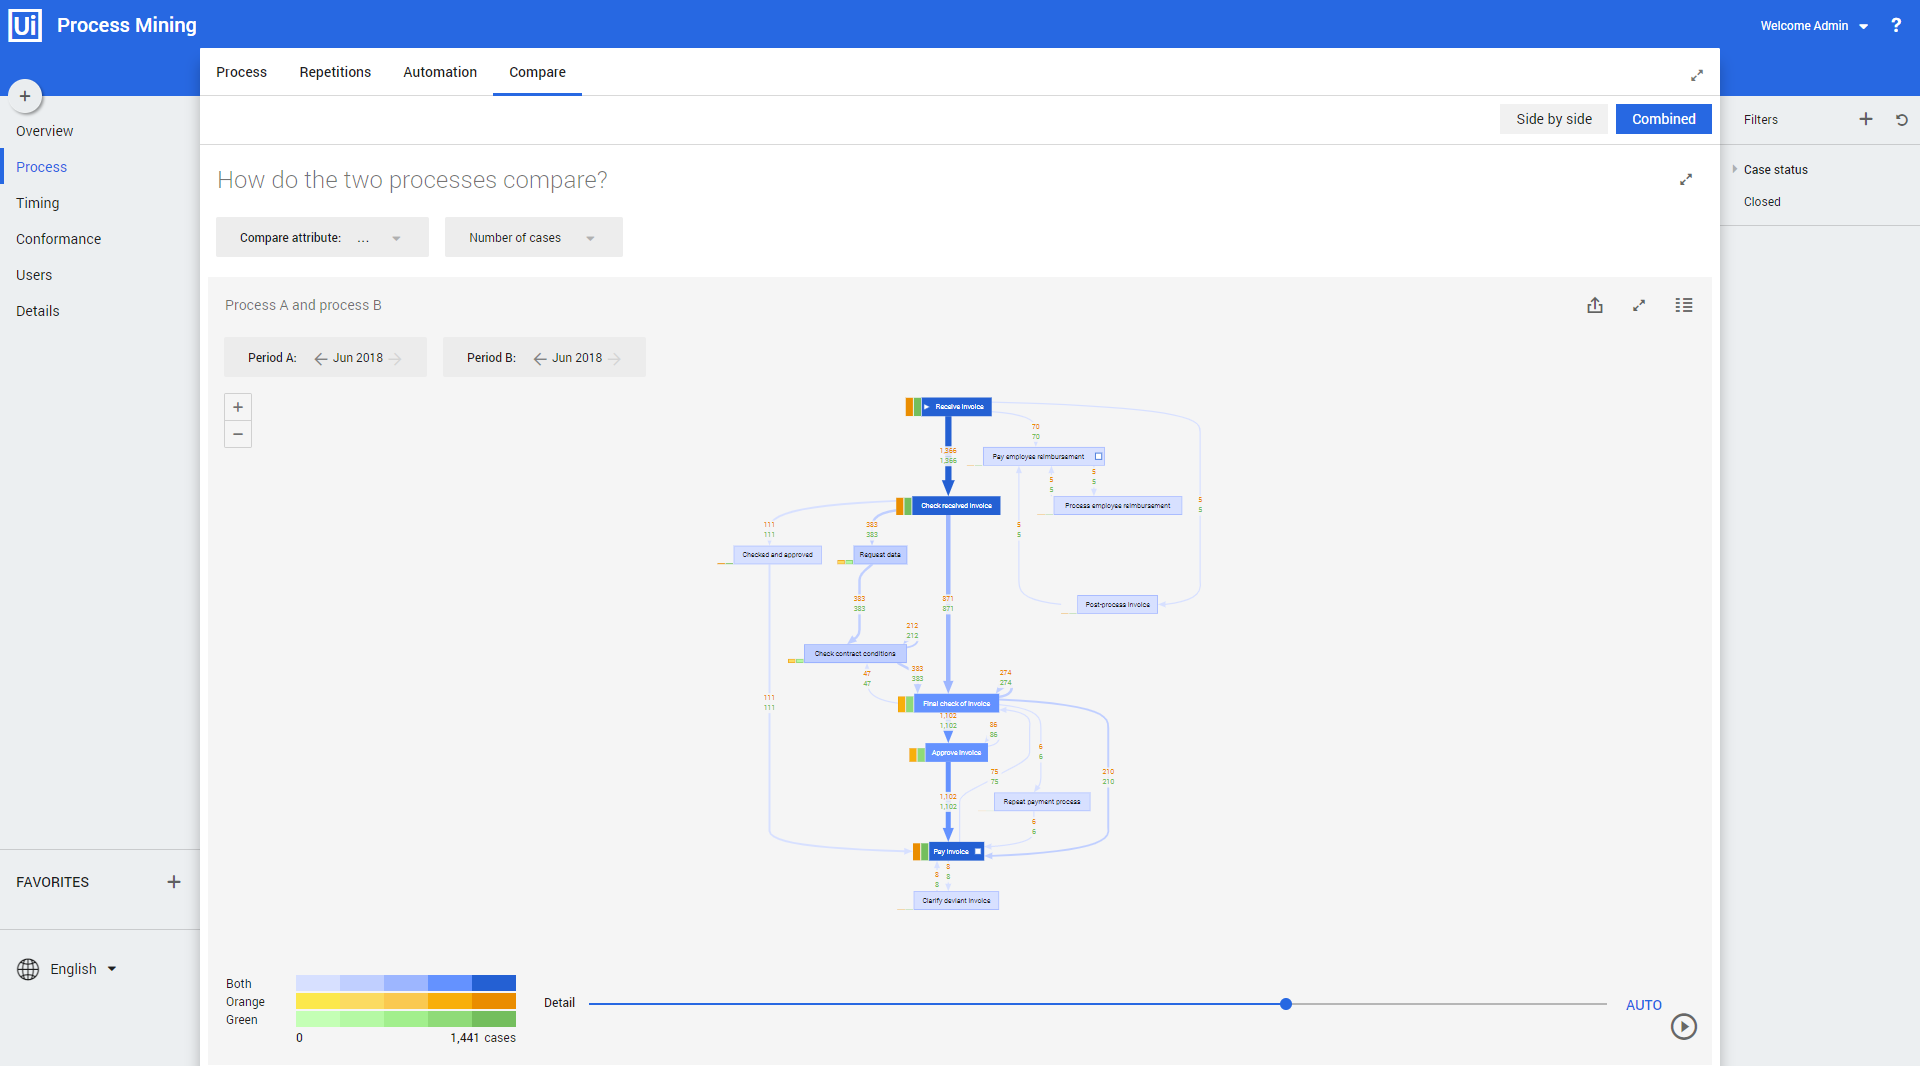
Task: Expand the Case status filter
Action: pyautogui.click(x=1735, y=169)
